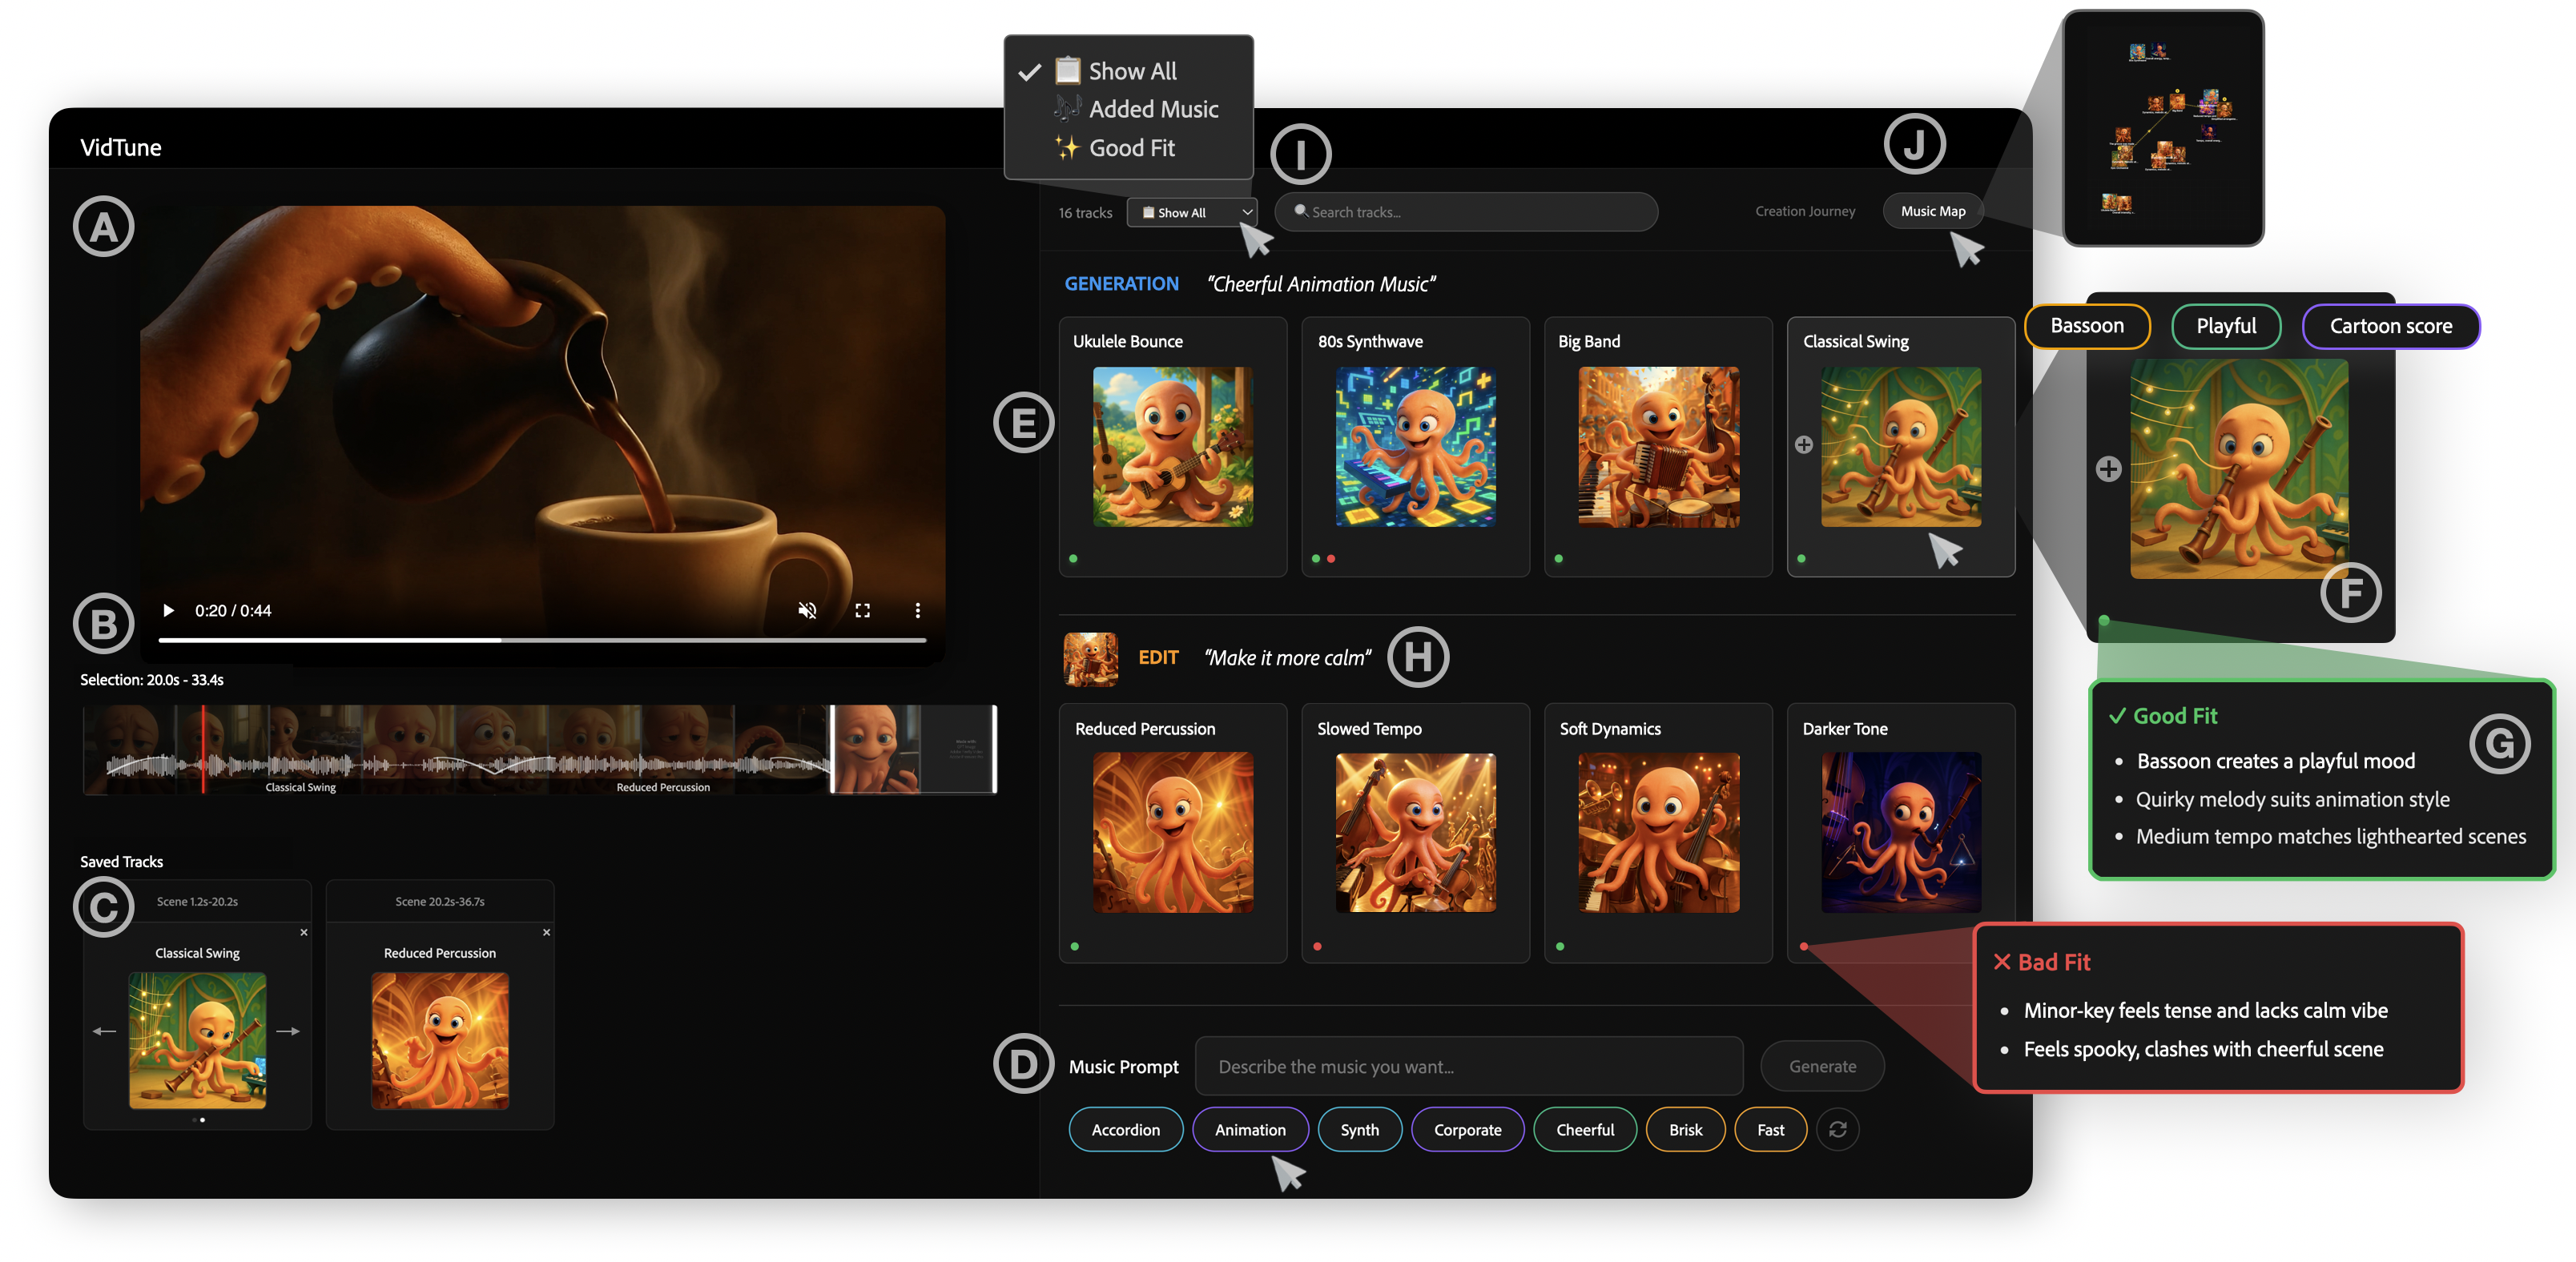Enable the Cheerful mood tag
Viewport: 2576px width, 1262px height.
coord(1585,1129)
